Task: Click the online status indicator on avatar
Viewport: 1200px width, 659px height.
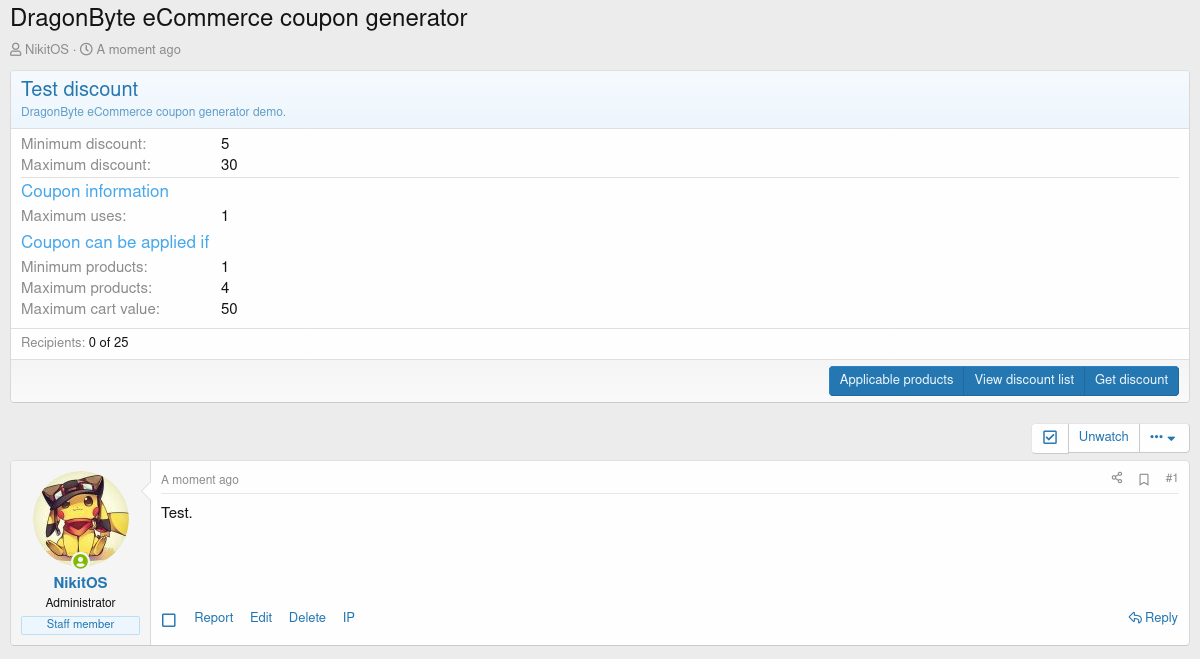Action: coord(80,561)
